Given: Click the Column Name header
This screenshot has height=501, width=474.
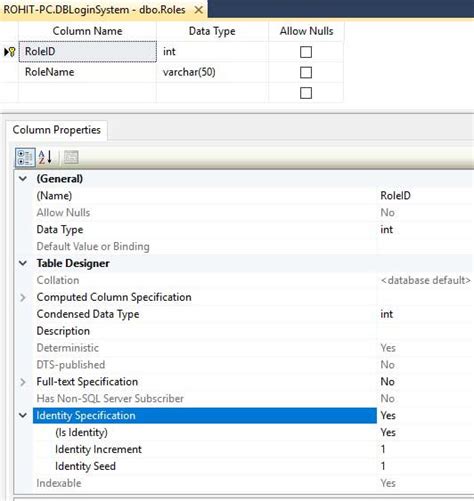Looking at the screenshot, I should click(x=87, y=31).
